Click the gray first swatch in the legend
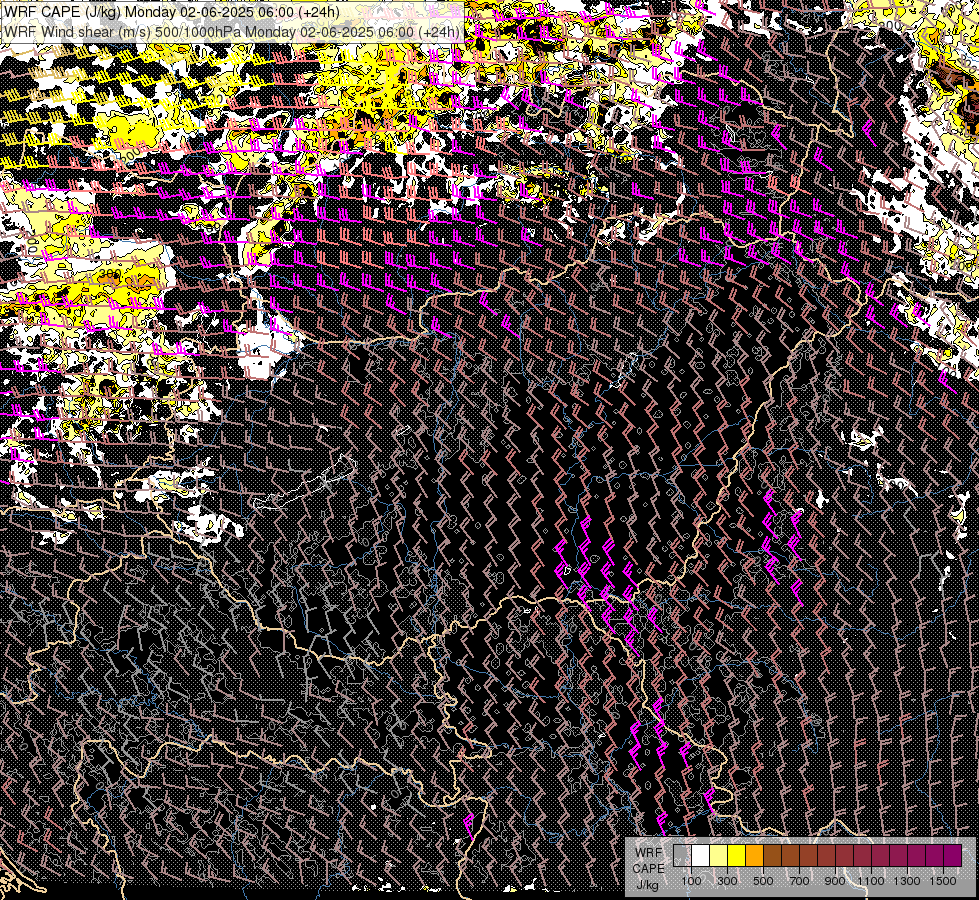 pyautogui.click(x=682, y=856)
